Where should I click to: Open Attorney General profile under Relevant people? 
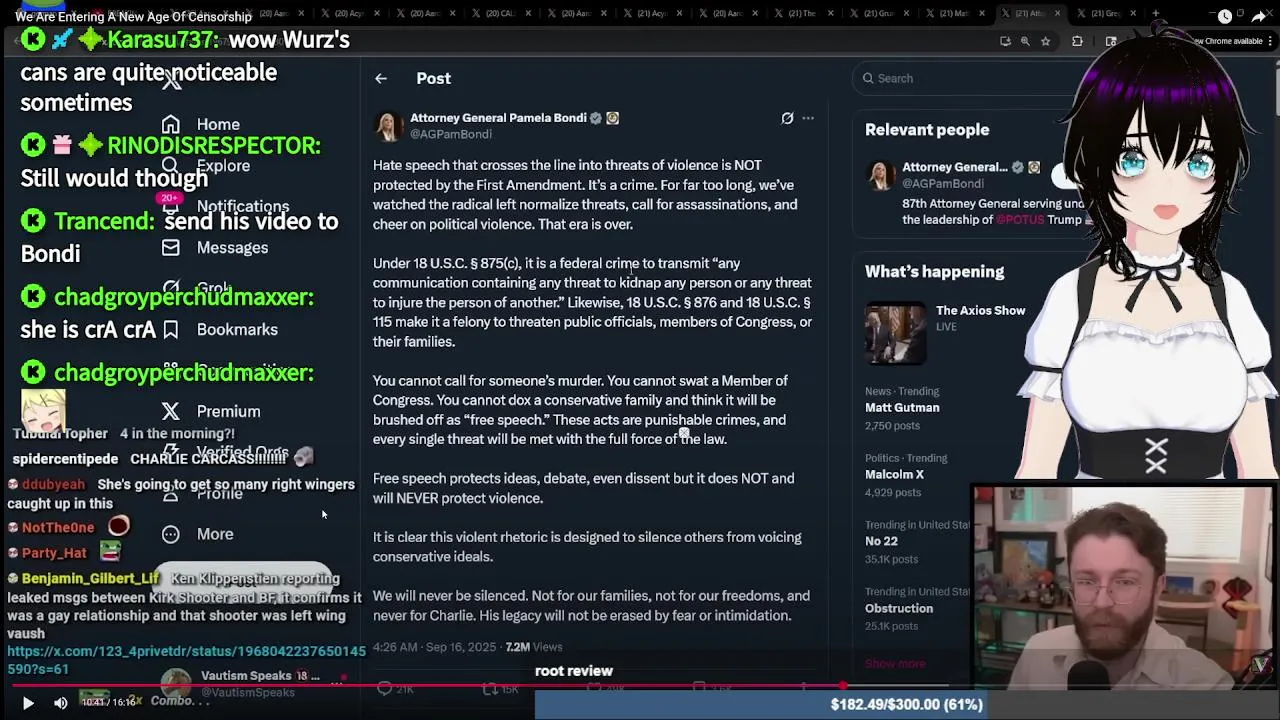pyautogui.click(x=955, y=167)
